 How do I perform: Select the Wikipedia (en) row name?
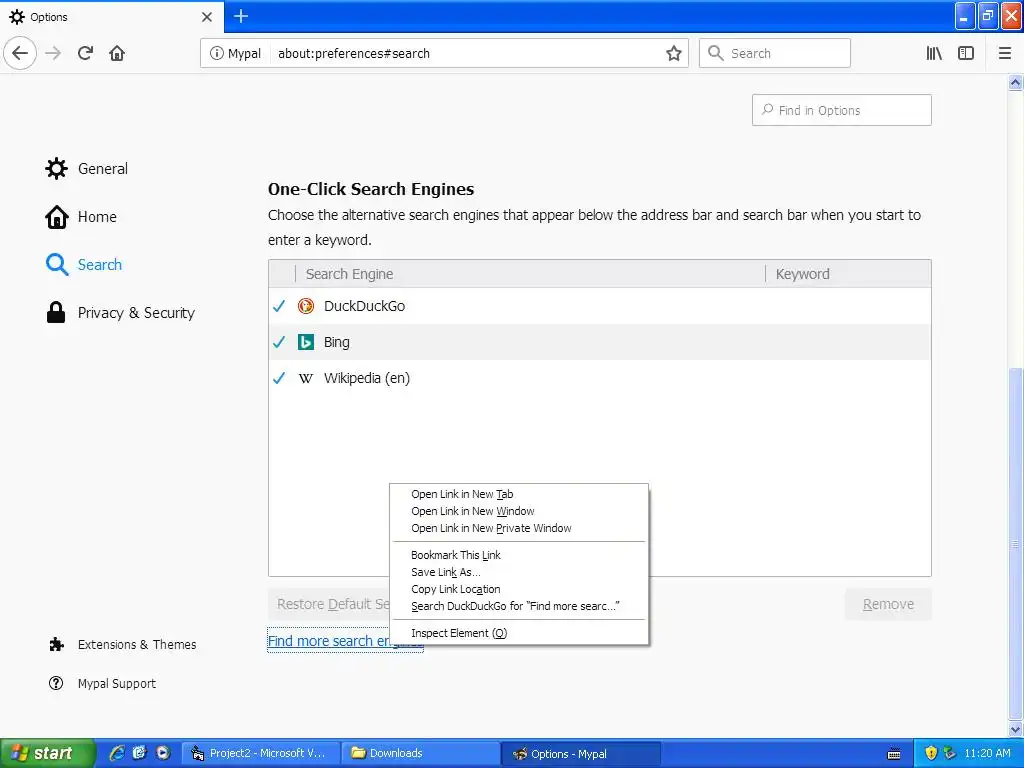[x=367, y=378]
